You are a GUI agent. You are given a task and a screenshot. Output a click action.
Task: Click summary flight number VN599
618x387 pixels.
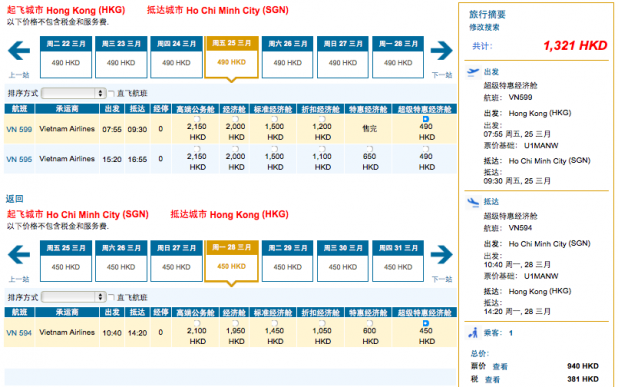[520, 97]
